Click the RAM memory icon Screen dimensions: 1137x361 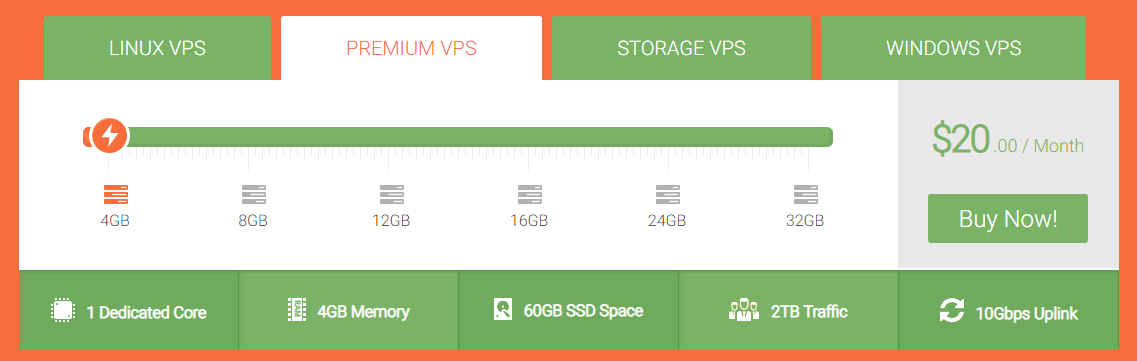coord(297,310)
